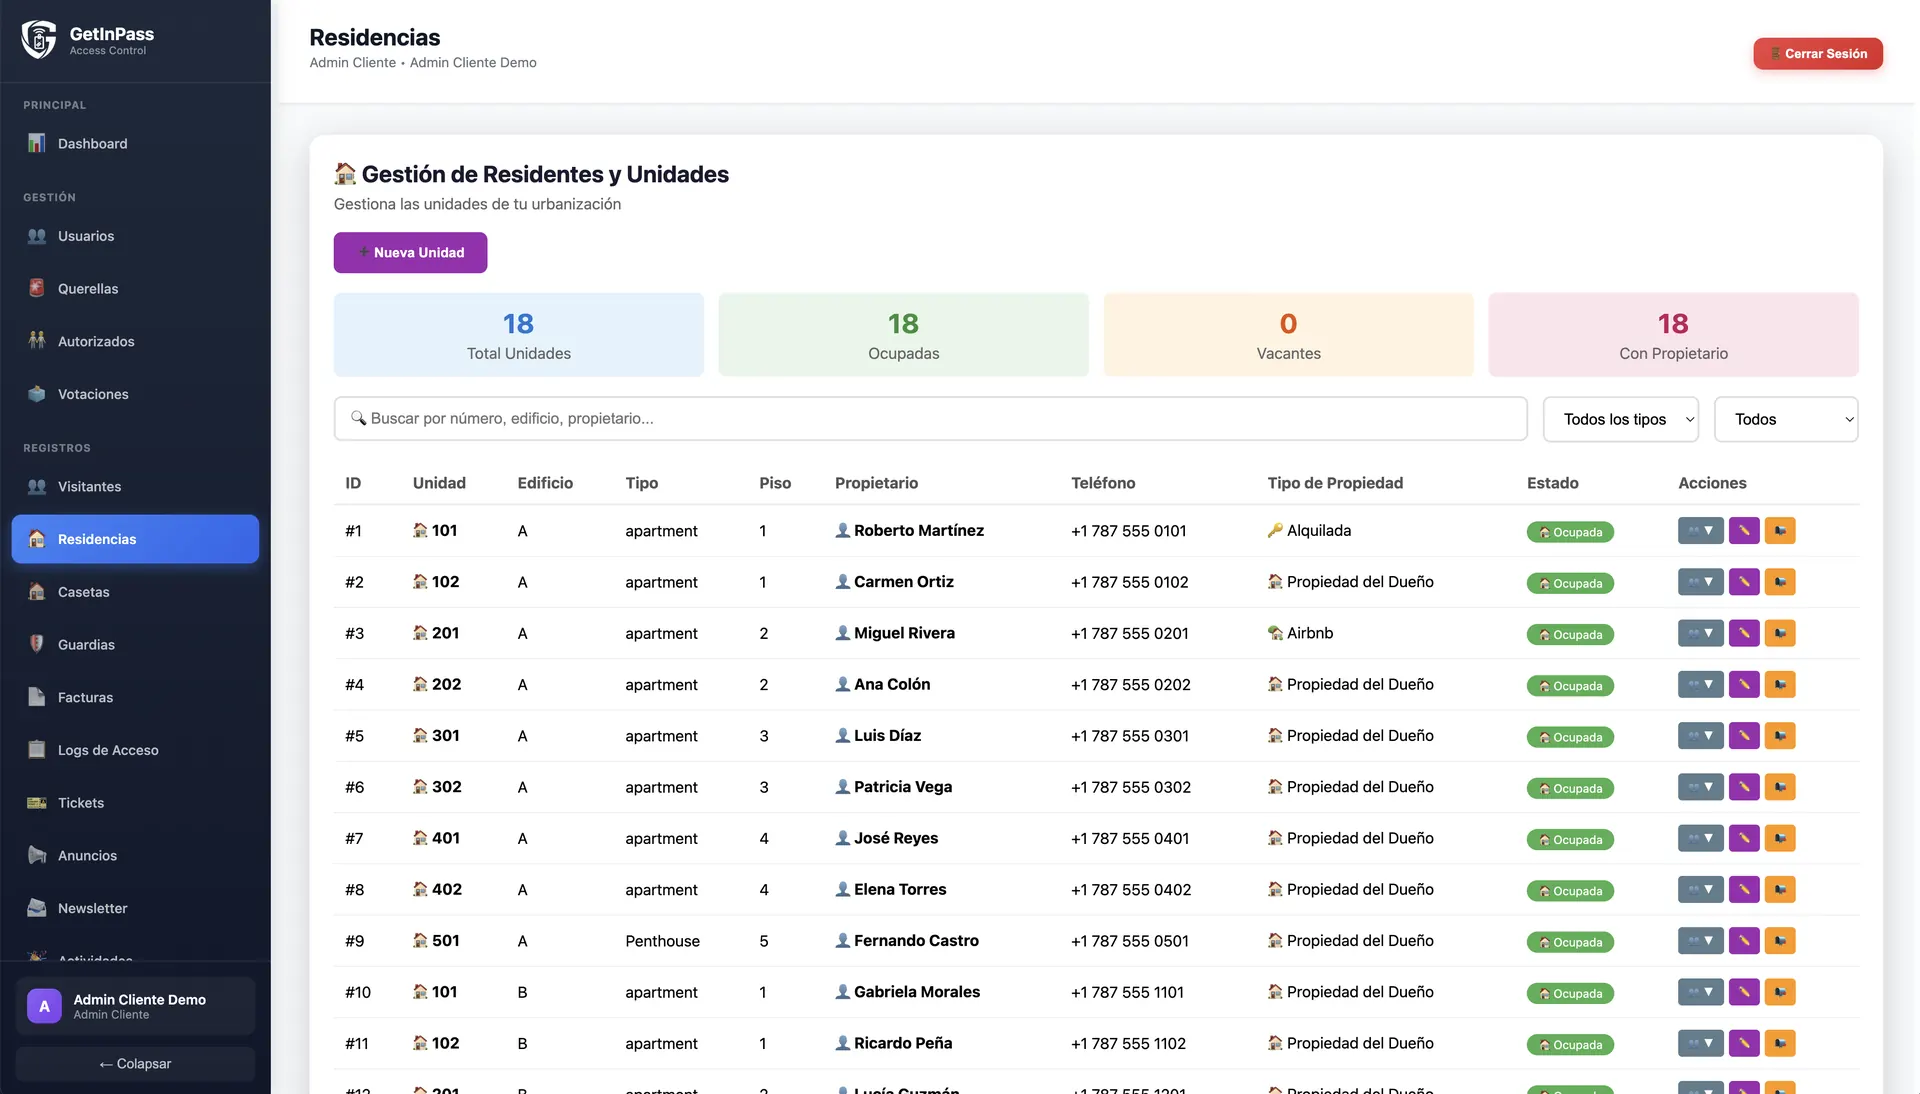The image size is (1920, 1094).
Task: Click the search field 'Buscar por número, edificio, propietario'
Action: tap(930, 419)
